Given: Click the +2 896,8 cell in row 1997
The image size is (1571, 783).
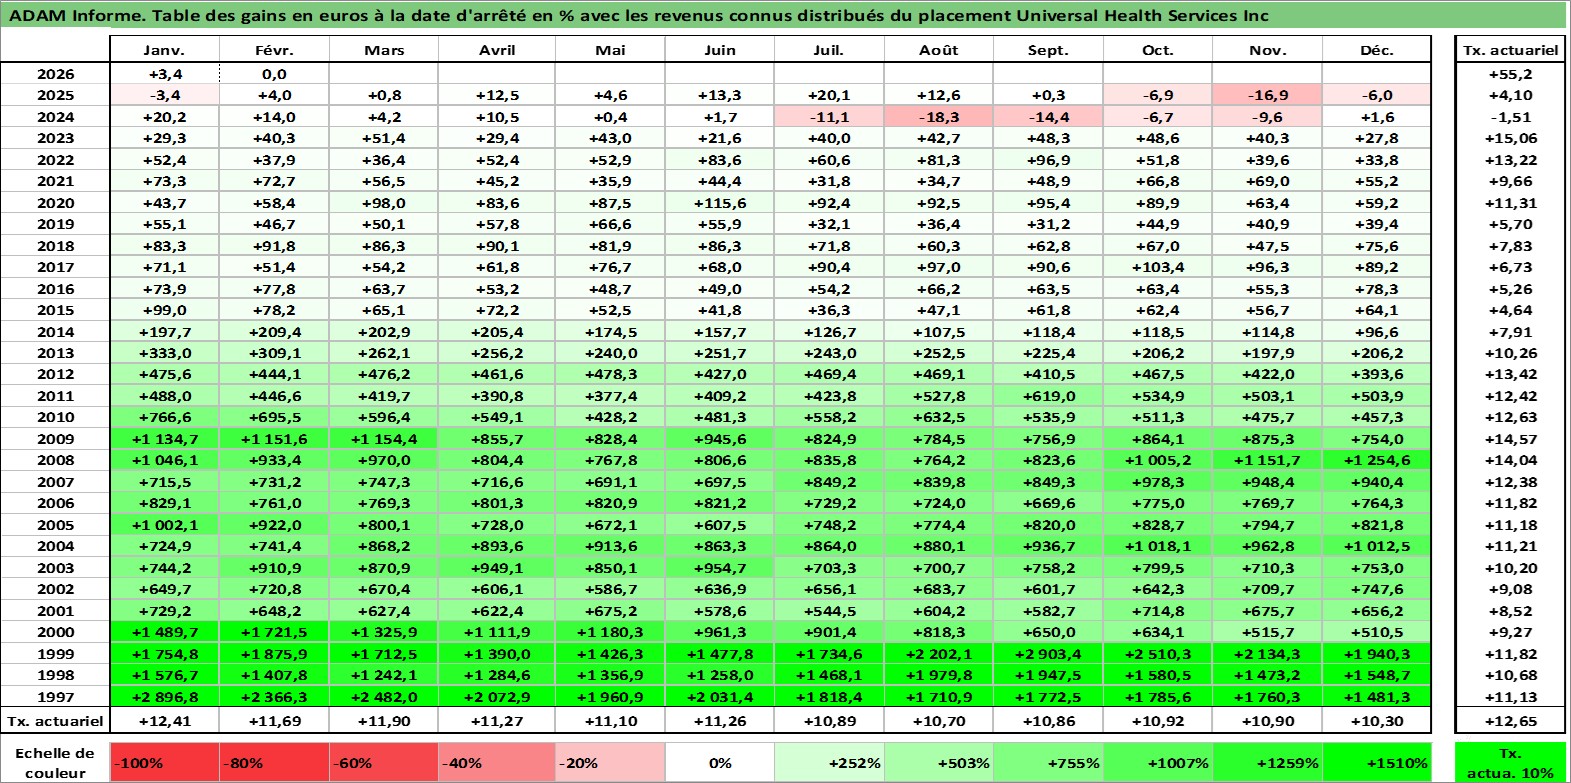Looking at the screenshot, I should [x=164, y=697].
